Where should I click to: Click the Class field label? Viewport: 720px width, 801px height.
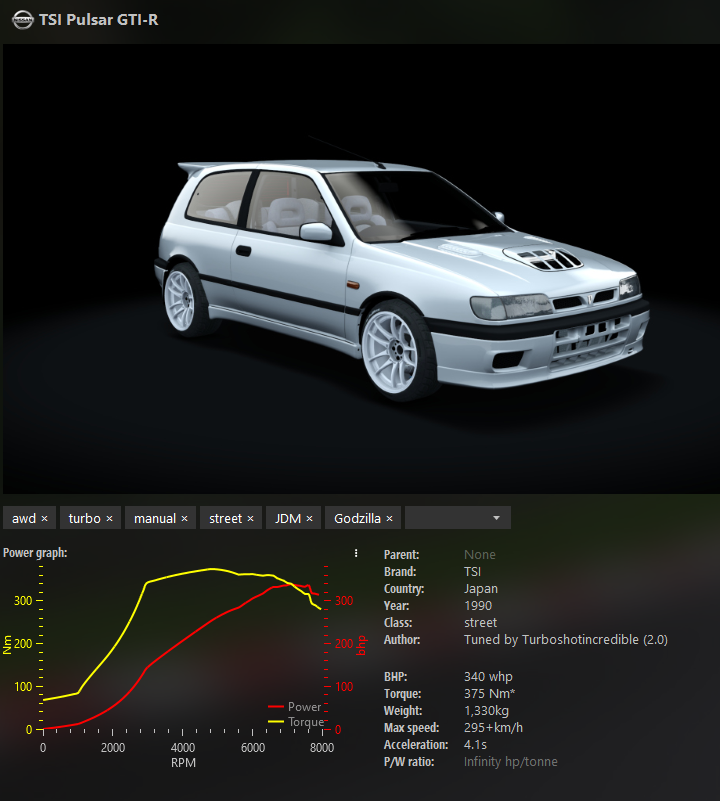pyautogui.click(x=398, y=623)
